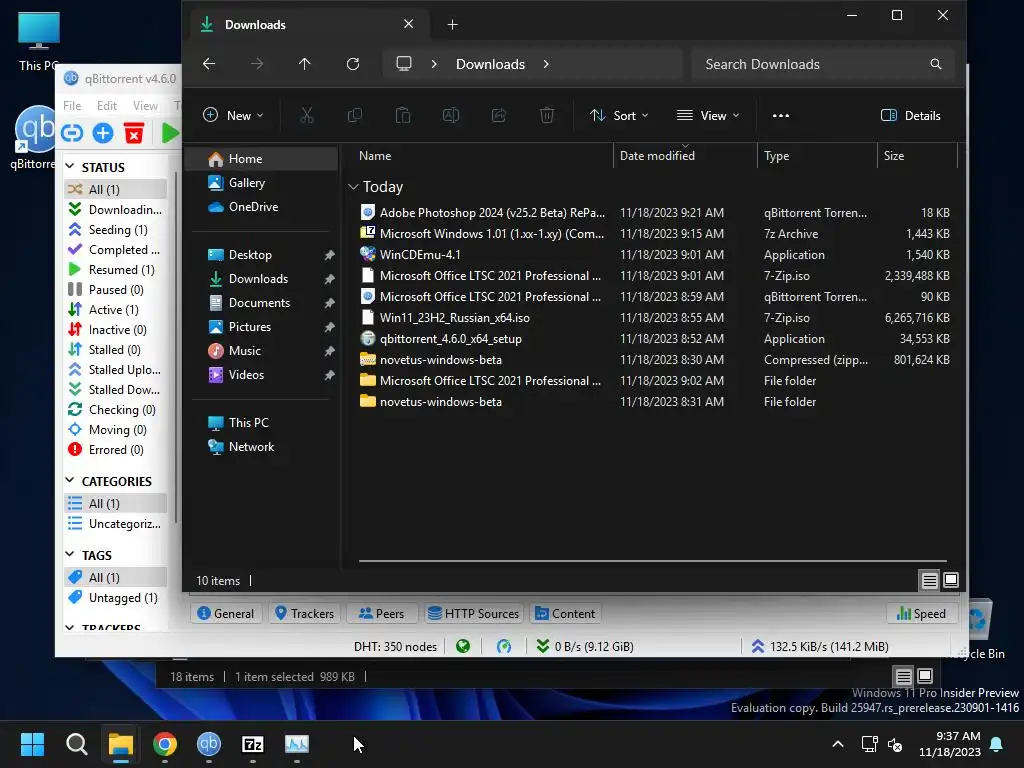Viewport: 1024px width, 768px height.
Task: Open the See more three-dots menu
Action: [x=780, y=116]
